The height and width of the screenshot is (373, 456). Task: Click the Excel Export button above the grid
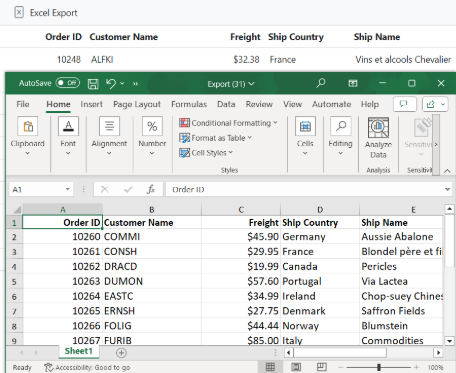point(46,13)
